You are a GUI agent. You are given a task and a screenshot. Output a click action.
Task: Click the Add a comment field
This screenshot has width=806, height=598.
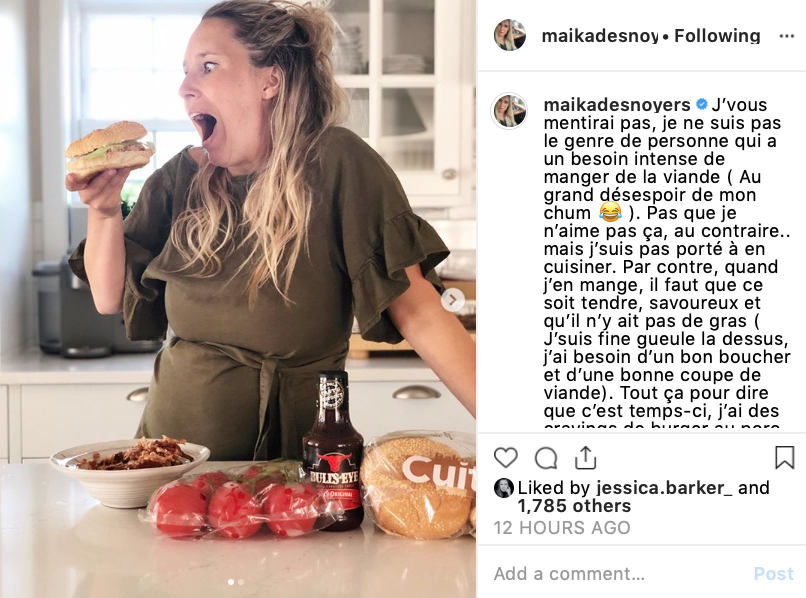coord(617,573)
